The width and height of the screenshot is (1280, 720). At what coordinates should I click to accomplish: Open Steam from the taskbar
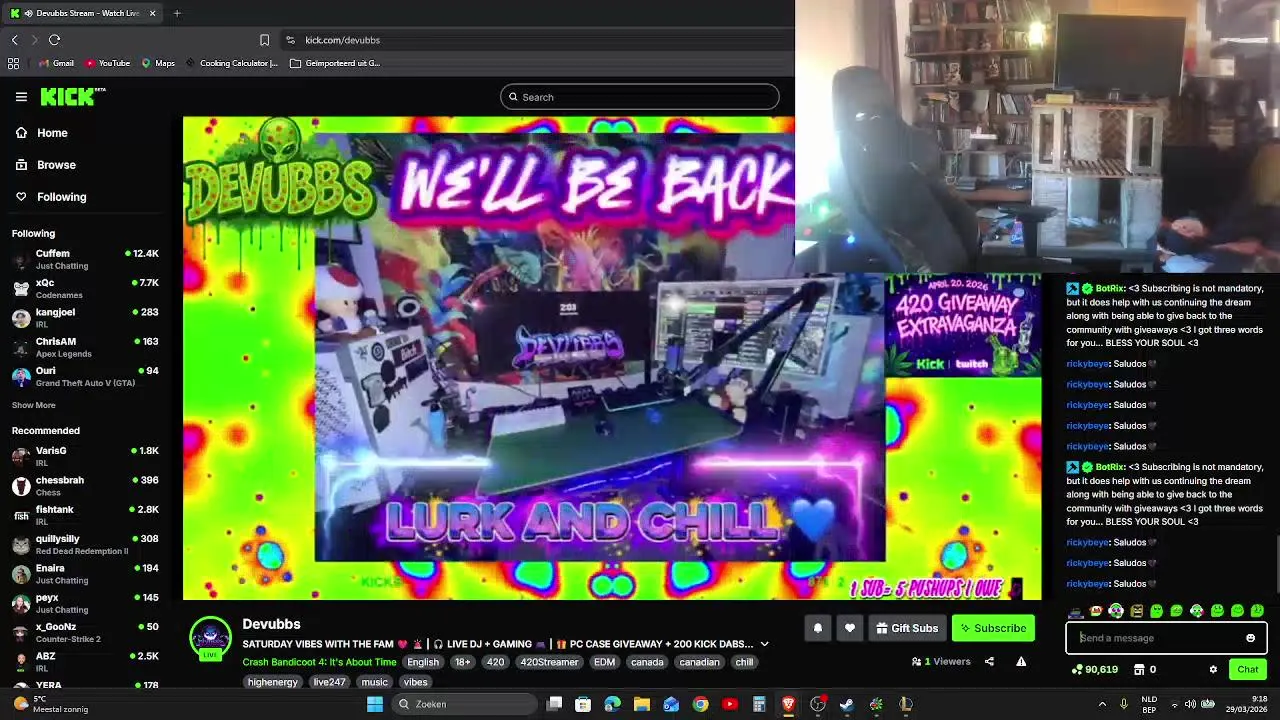pyautogui.click(x=847, y=704)
